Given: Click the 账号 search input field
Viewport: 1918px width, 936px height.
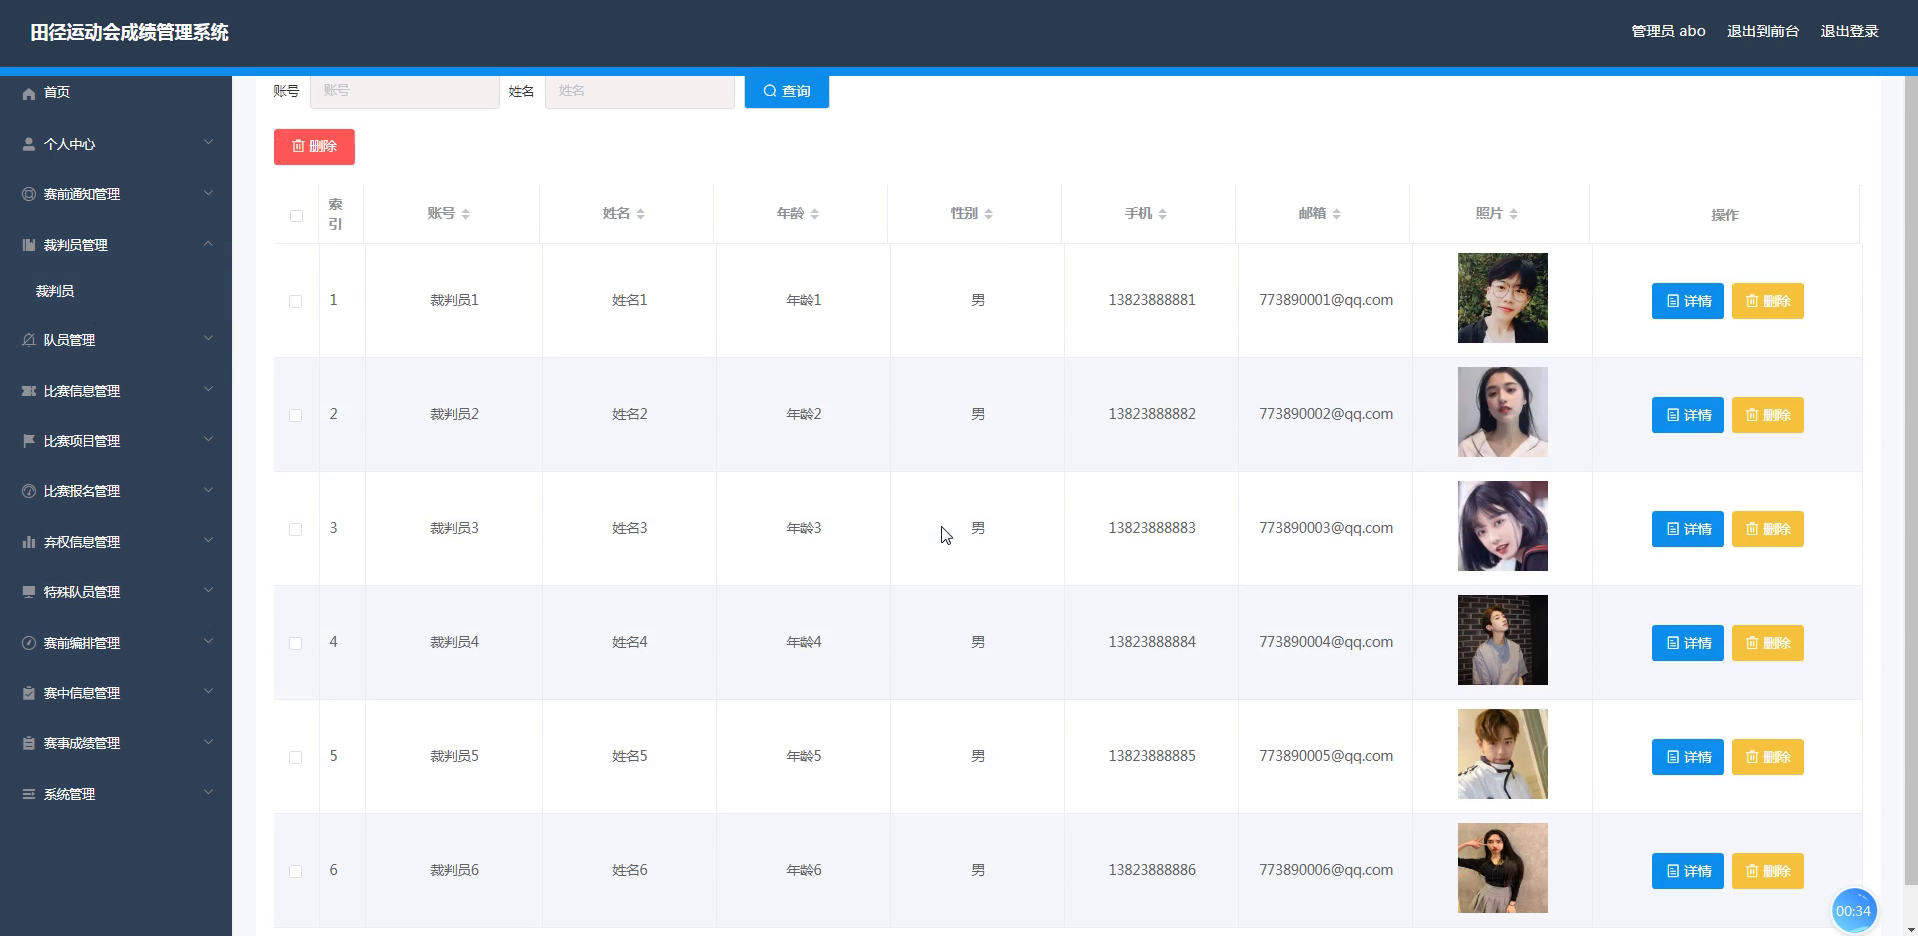Looking at the screenshot, I should [x=405, y=91].
